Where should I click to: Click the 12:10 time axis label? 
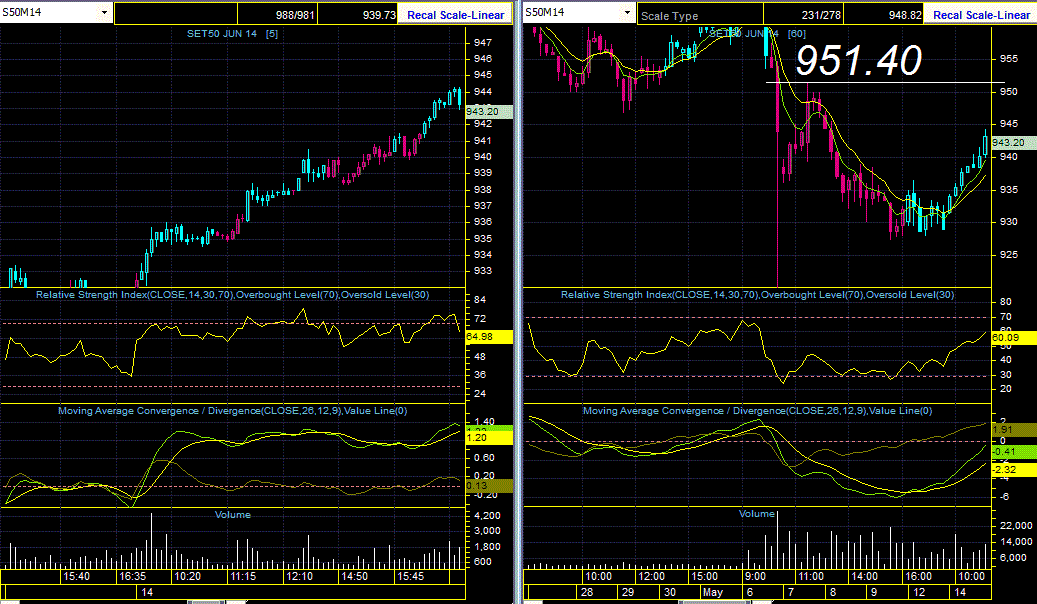[300, 576]
